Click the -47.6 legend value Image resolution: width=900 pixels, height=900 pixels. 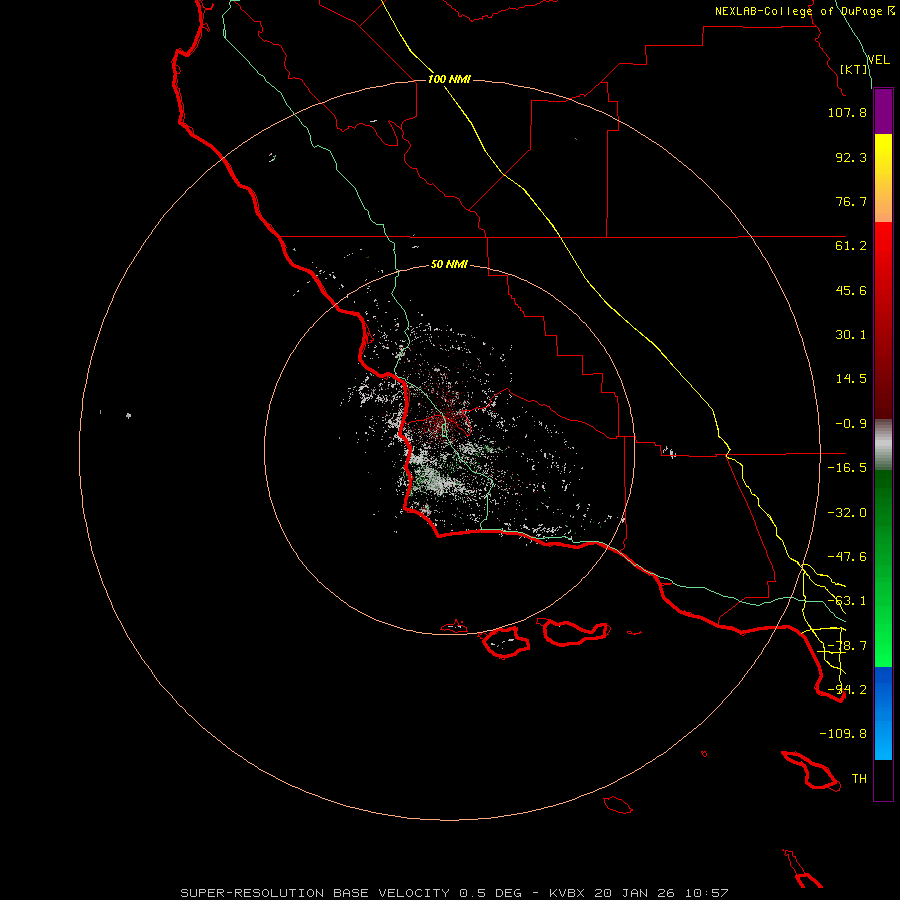click(847, 557)
